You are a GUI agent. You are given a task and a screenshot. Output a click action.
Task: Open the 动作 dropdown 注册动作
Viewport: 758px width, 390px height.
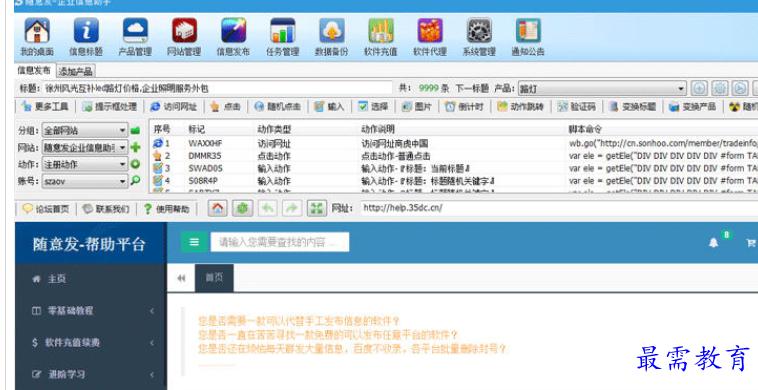tap(85, 164)
